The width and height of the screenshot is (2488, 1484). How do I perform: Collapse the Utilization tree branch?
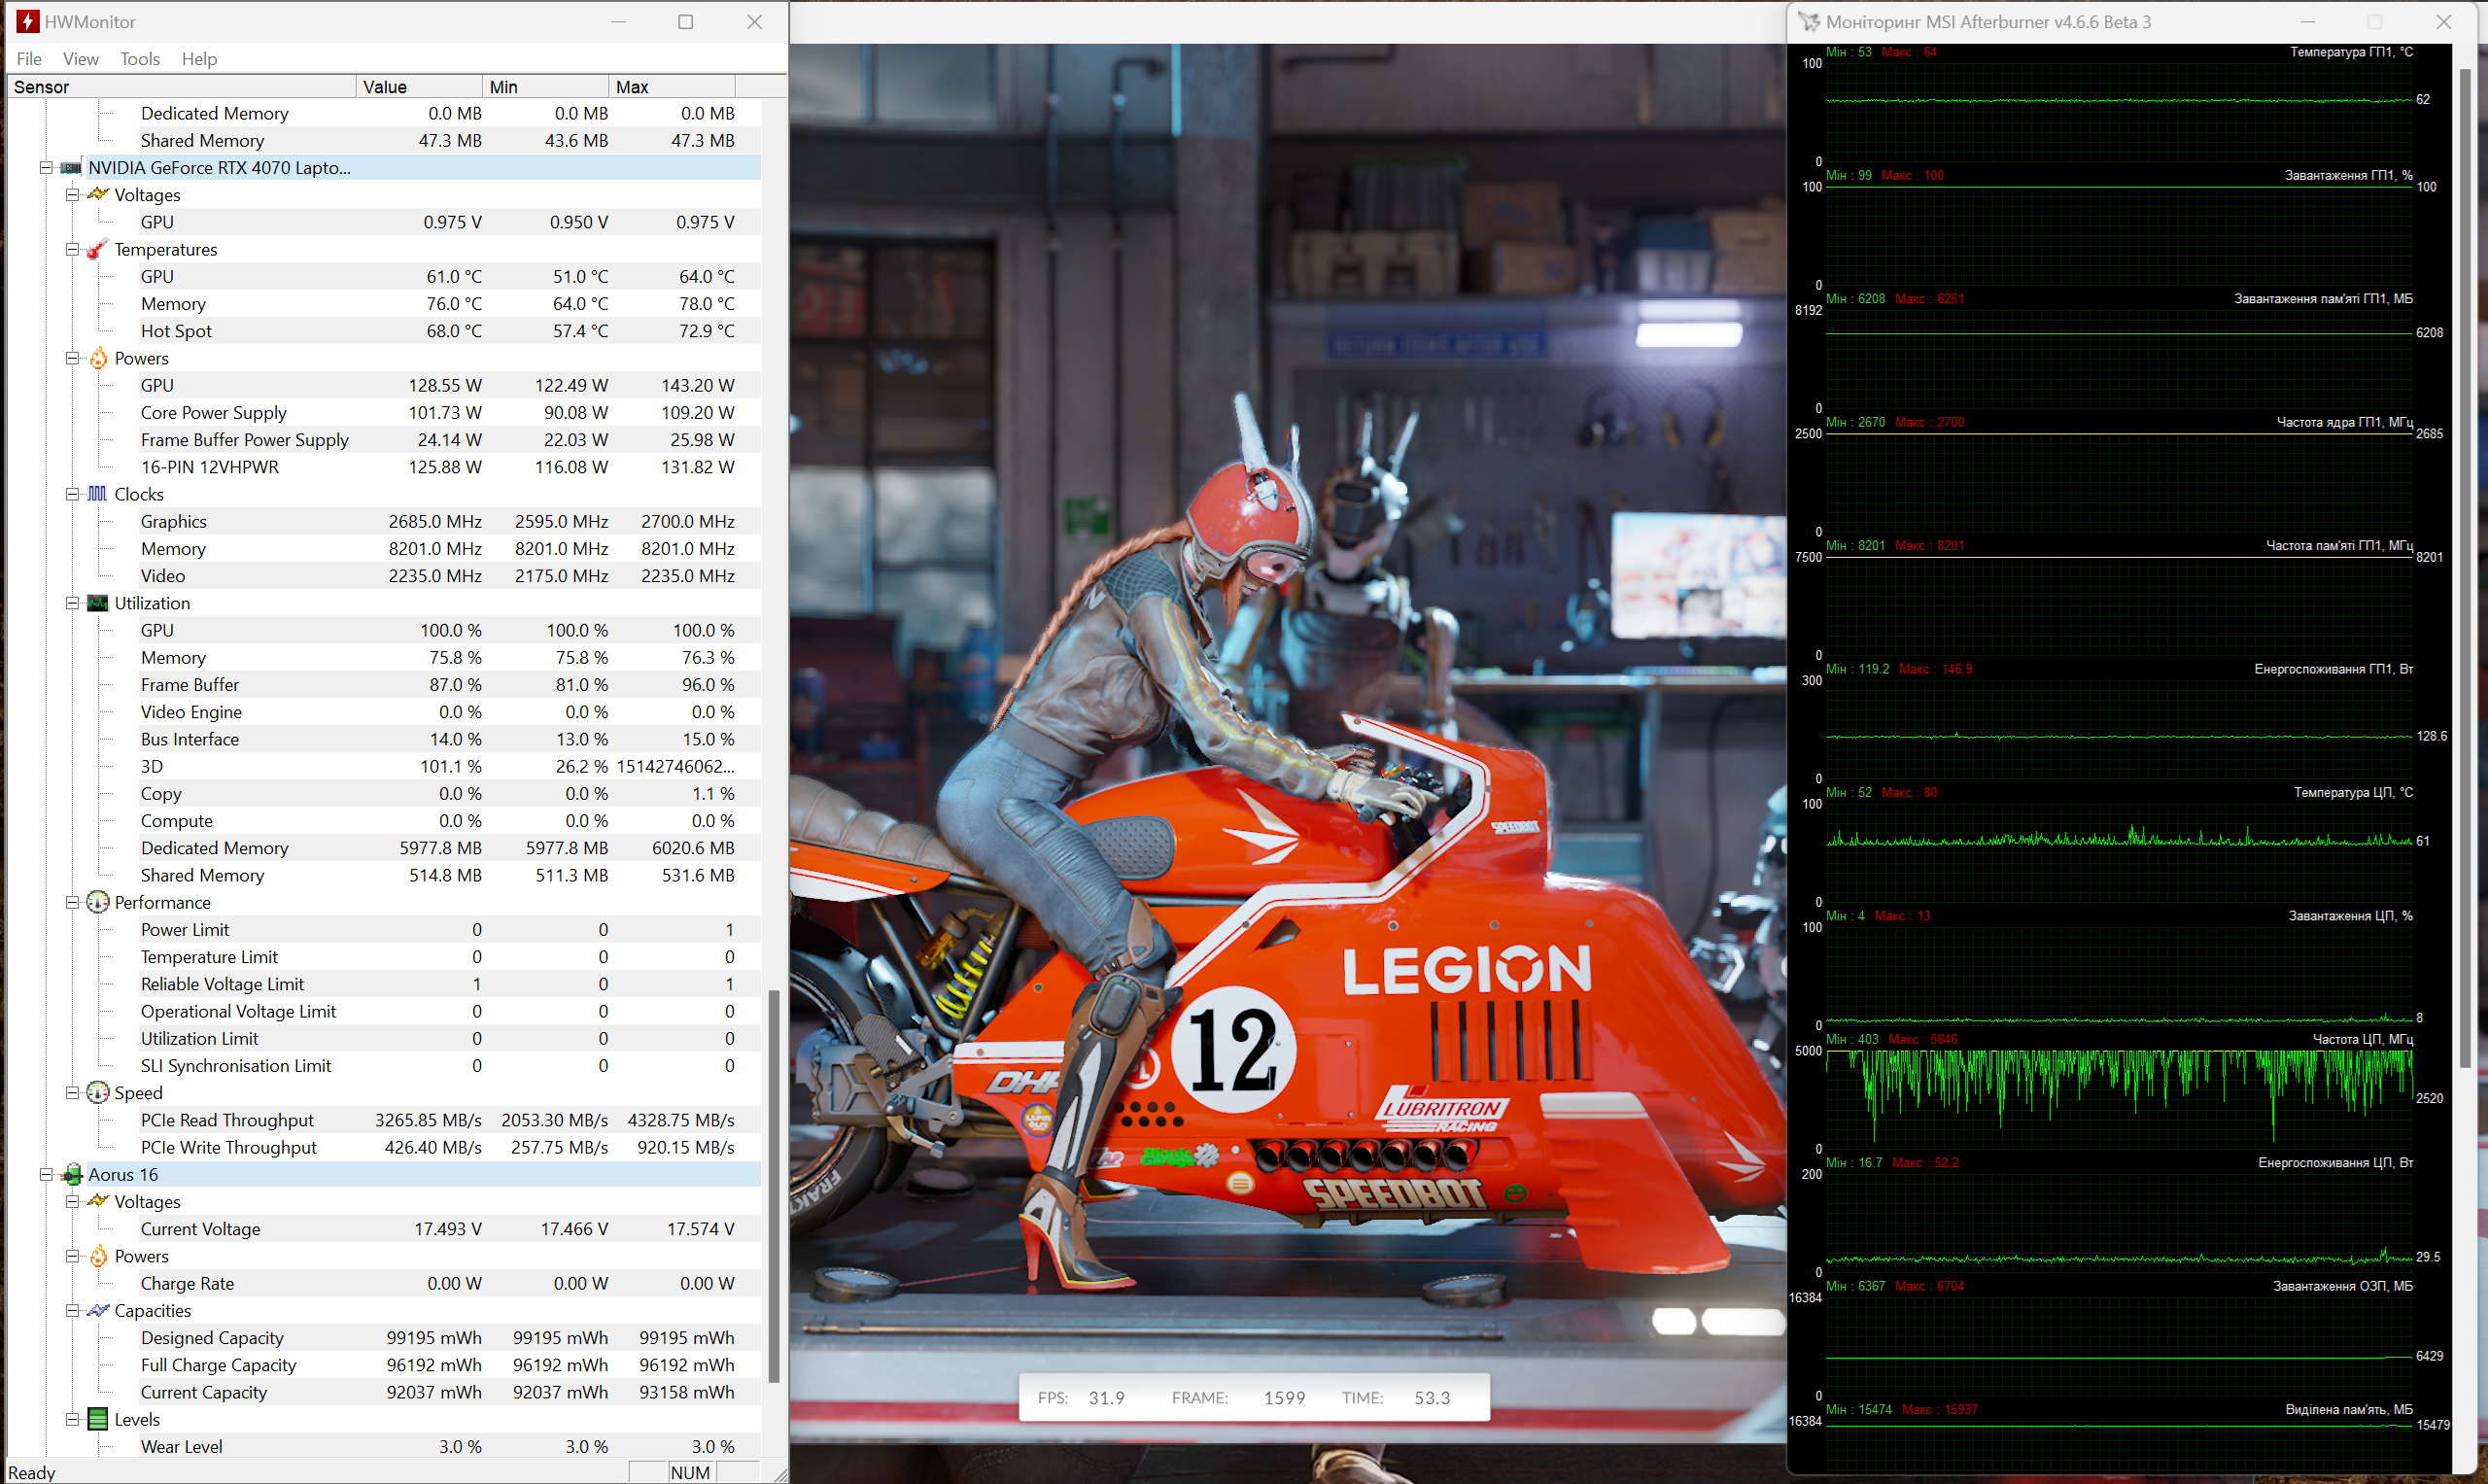72,603
